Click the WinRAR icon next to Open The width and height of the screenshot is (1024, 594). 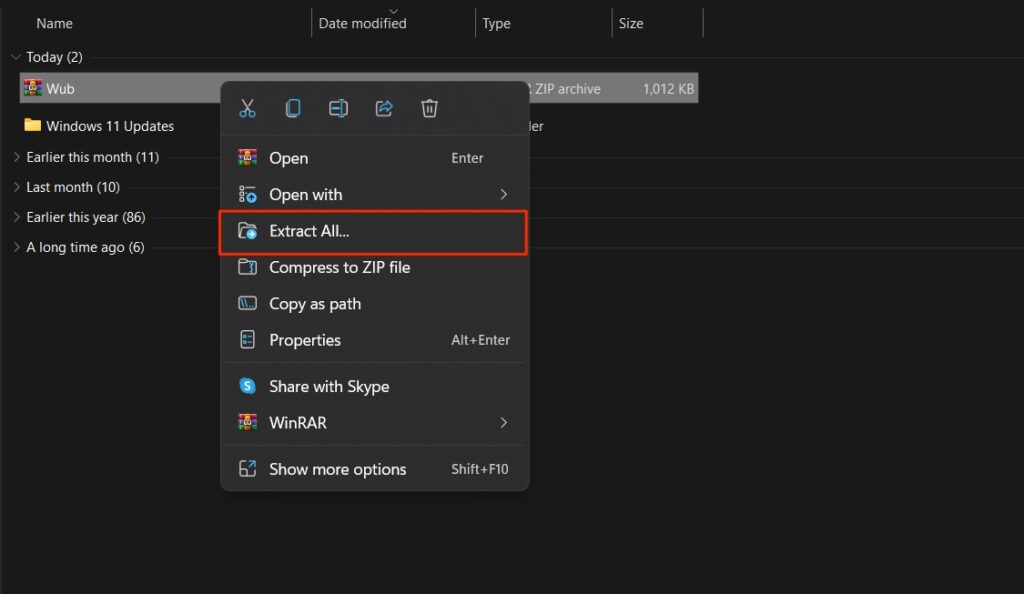coord(246,157)
